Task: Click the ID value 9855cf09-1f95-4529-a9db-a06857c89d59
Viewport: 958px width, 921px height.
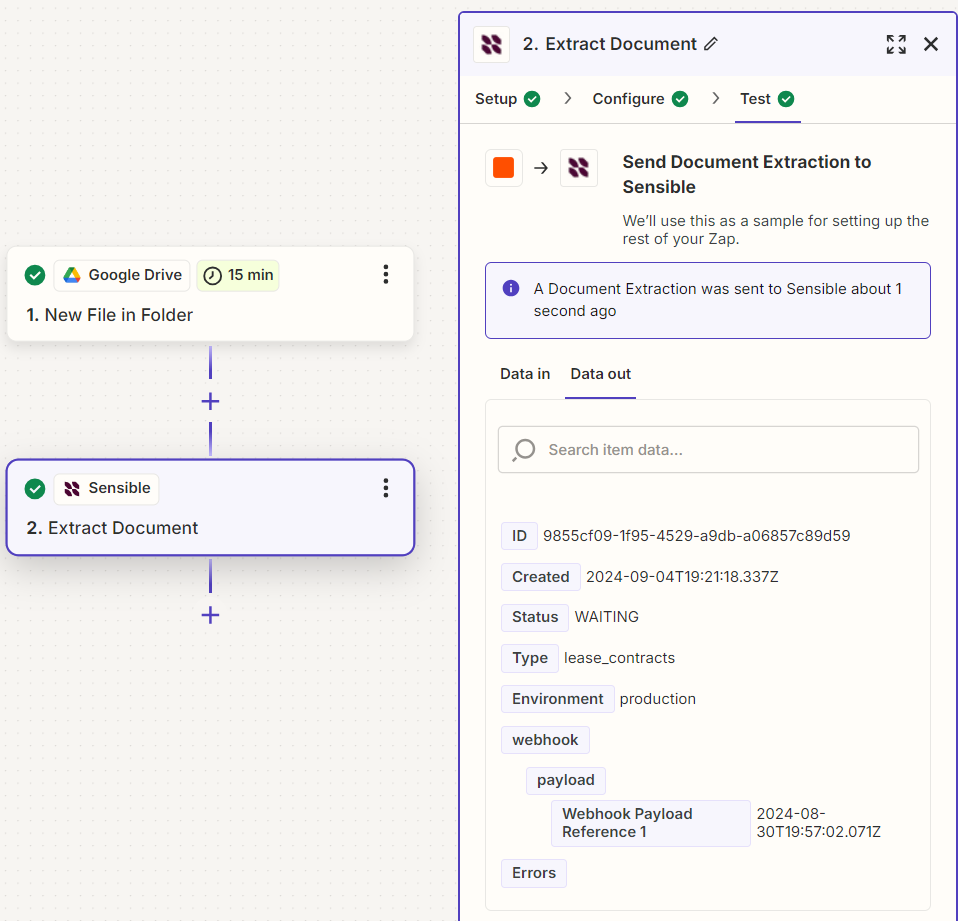Action: click(x=697, y=536)
